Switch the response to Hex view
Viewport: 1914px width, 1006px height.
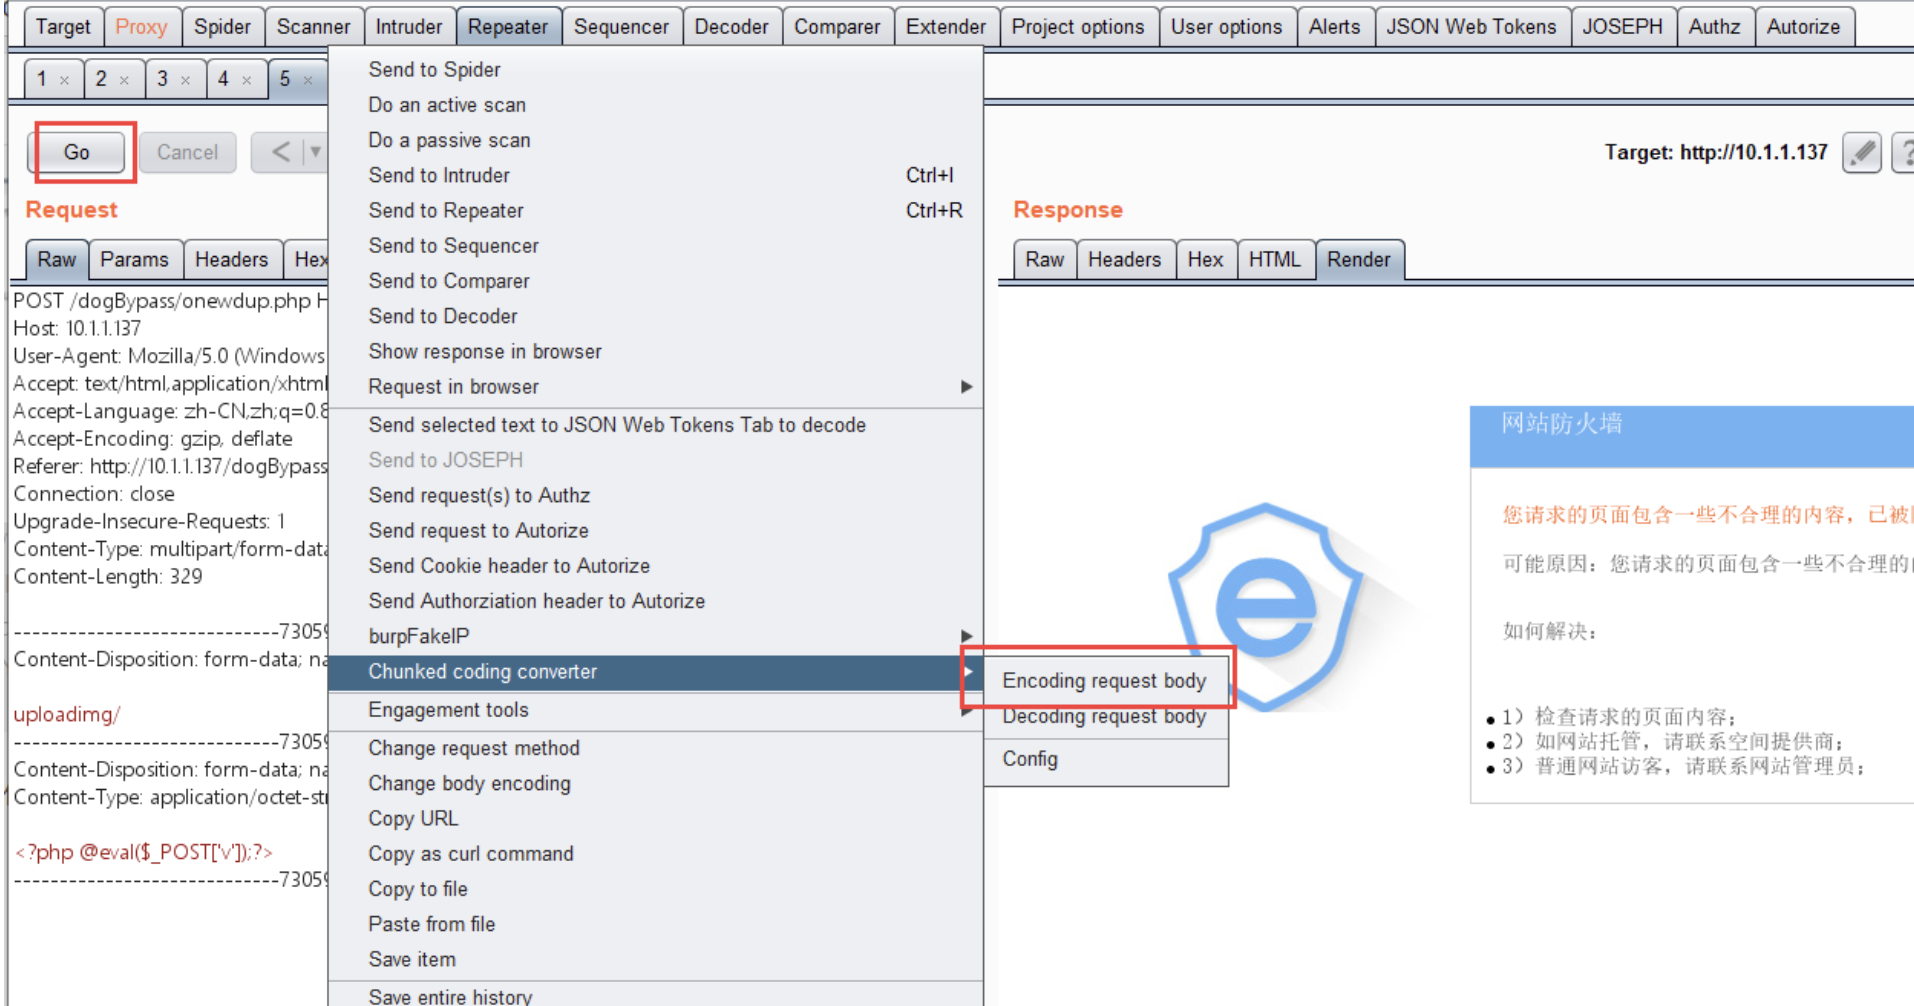pyautogui.click(x=1206, y=260)
